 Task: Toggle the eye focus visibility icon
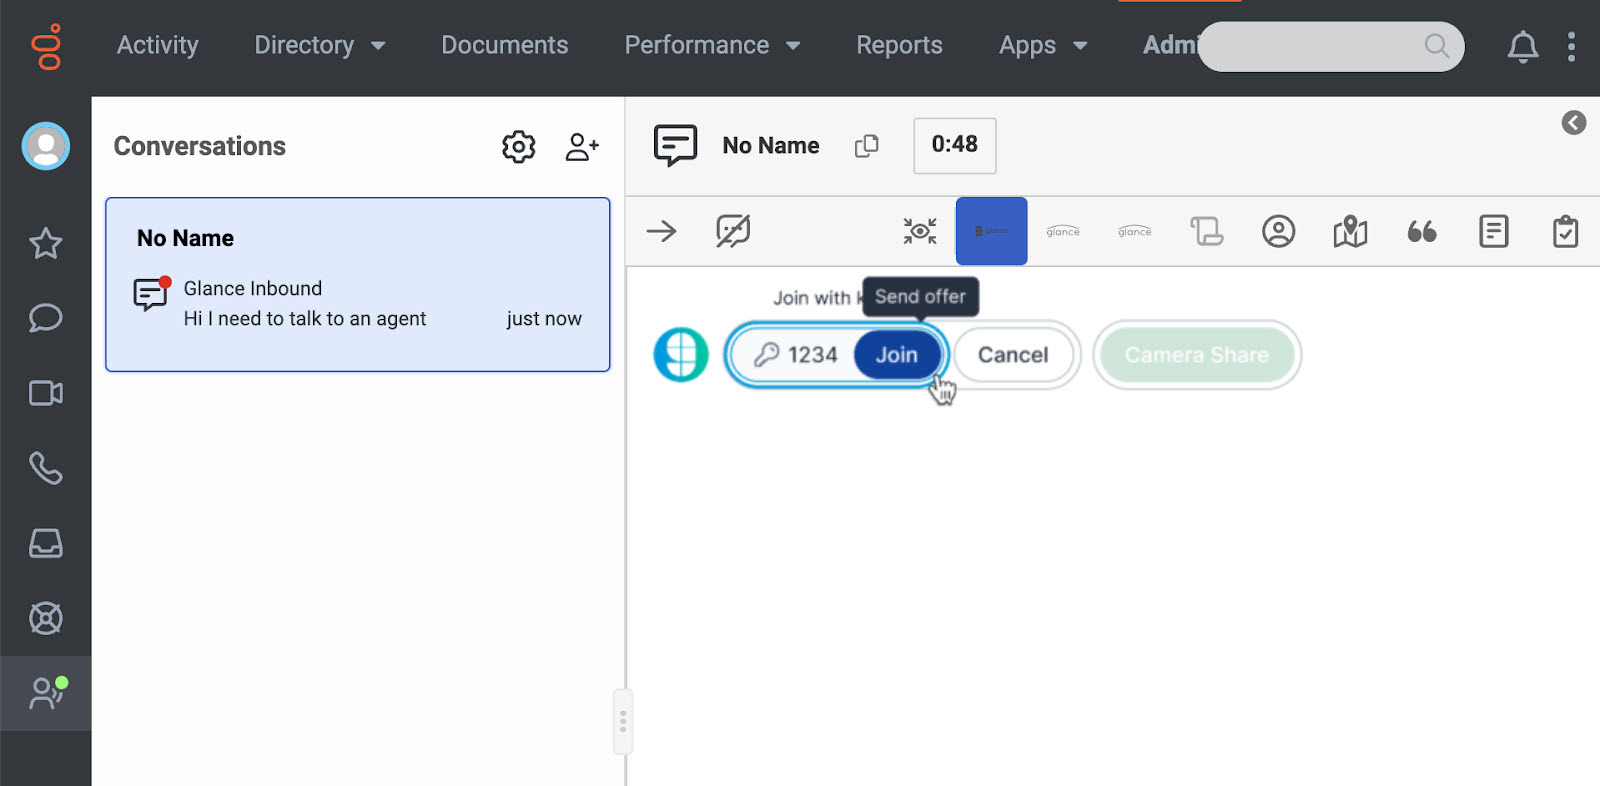tap(919, 232)
